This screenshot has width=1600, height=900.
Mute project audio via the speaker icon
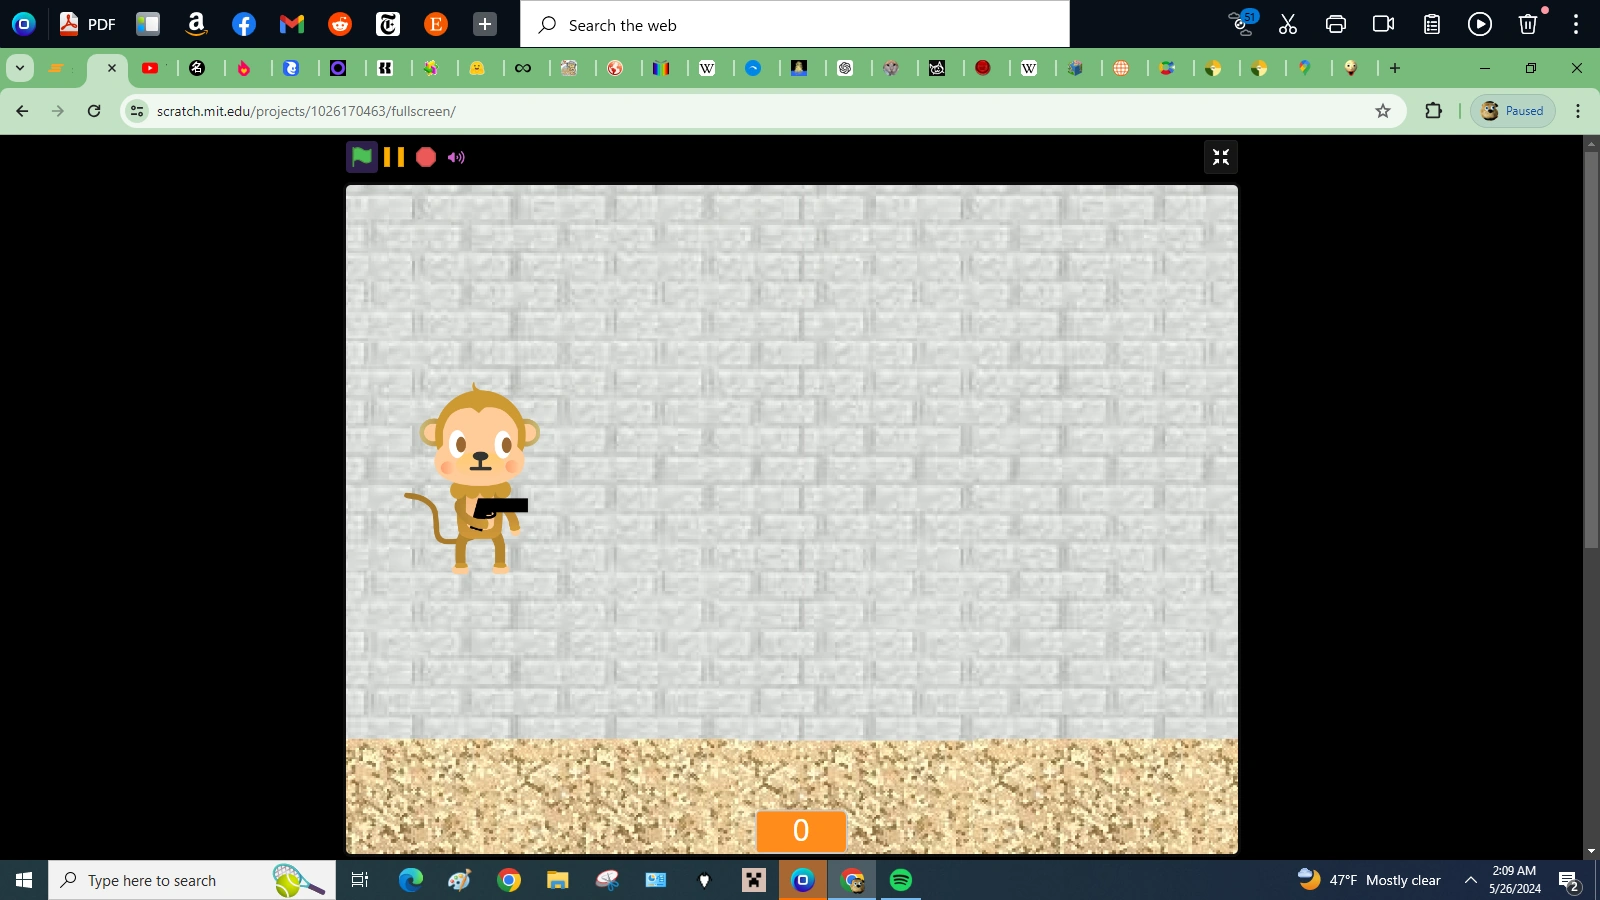456,157
